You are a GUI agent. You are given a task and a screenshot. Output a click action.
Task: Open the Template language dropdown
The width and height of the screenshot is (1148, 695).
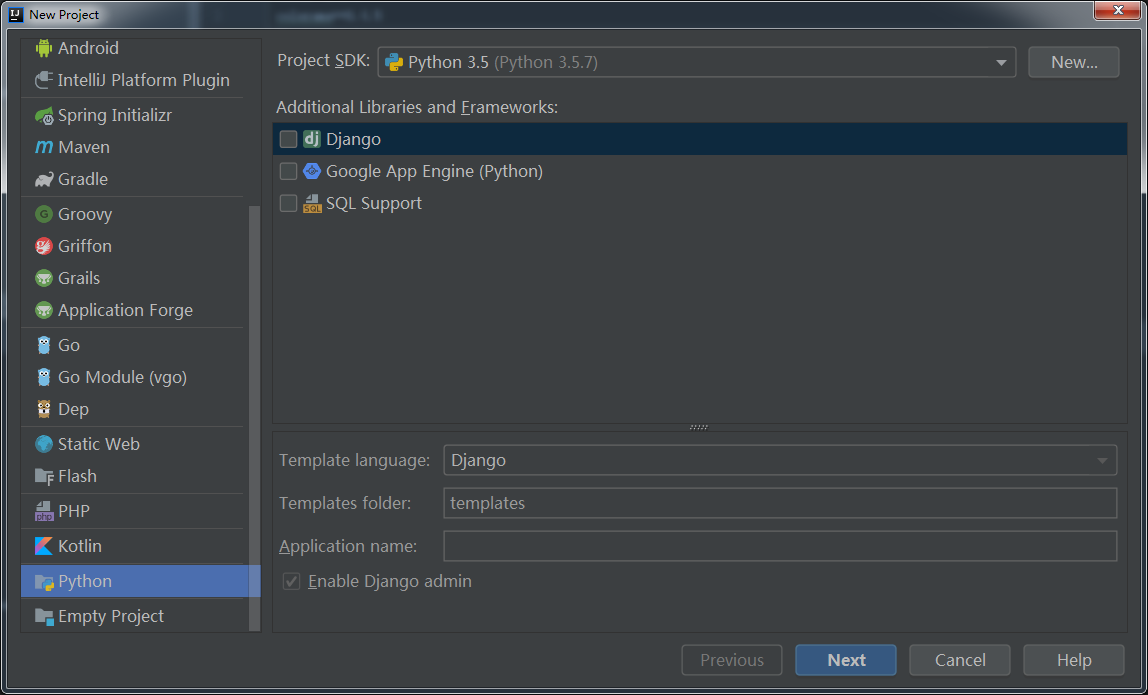pyautogui.click(x=780, y=461)
